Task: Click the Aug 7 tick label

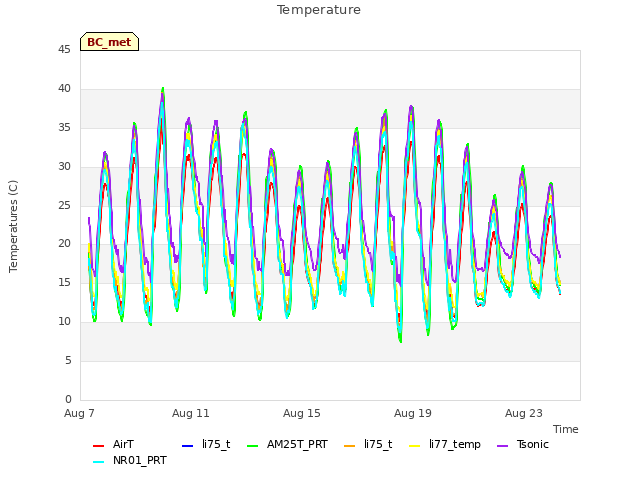Action: pyautogui.click(x=79, y=413)
